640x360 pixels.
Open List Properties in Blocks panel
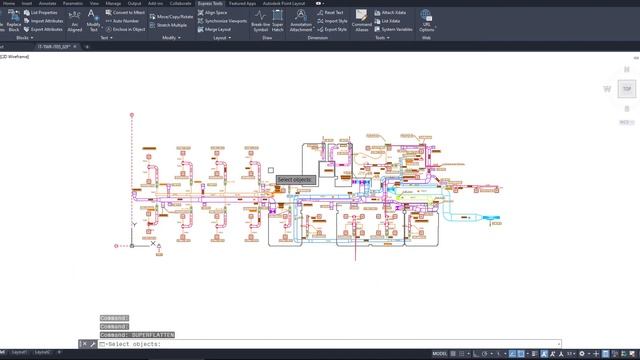[x=40, y=13]
